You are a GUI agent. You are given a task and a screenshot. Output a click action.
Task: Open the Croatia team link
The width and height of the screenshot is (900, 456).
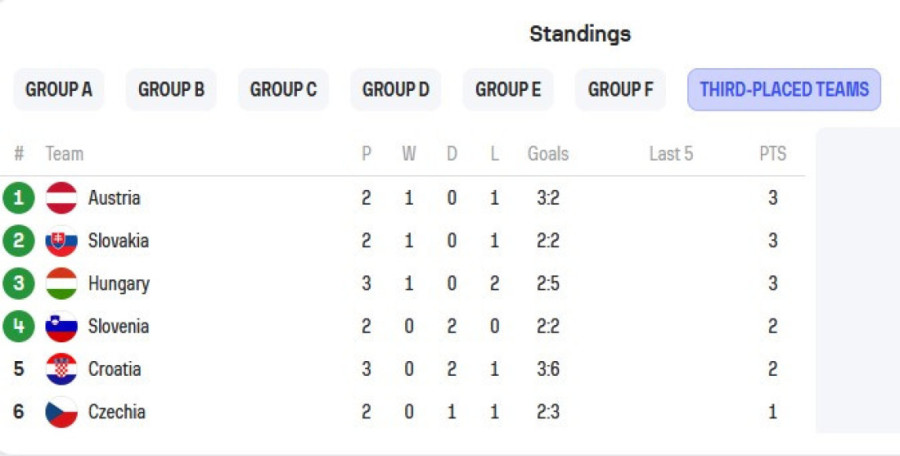(114, 369)
